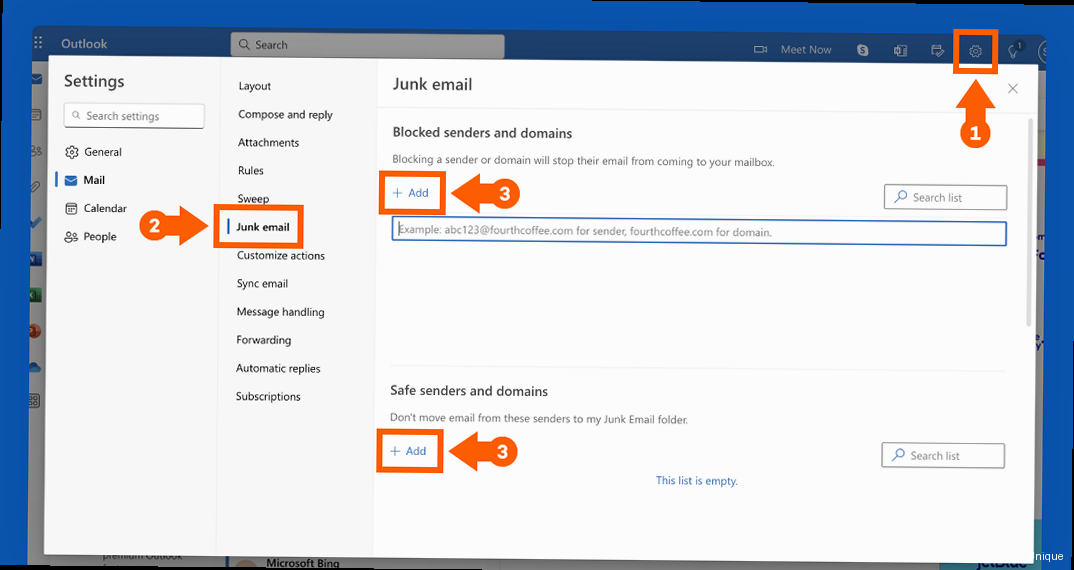Close the Settings dialog with the X
The height and width of the screenshot is (570, 1074).
(1012, 89)
